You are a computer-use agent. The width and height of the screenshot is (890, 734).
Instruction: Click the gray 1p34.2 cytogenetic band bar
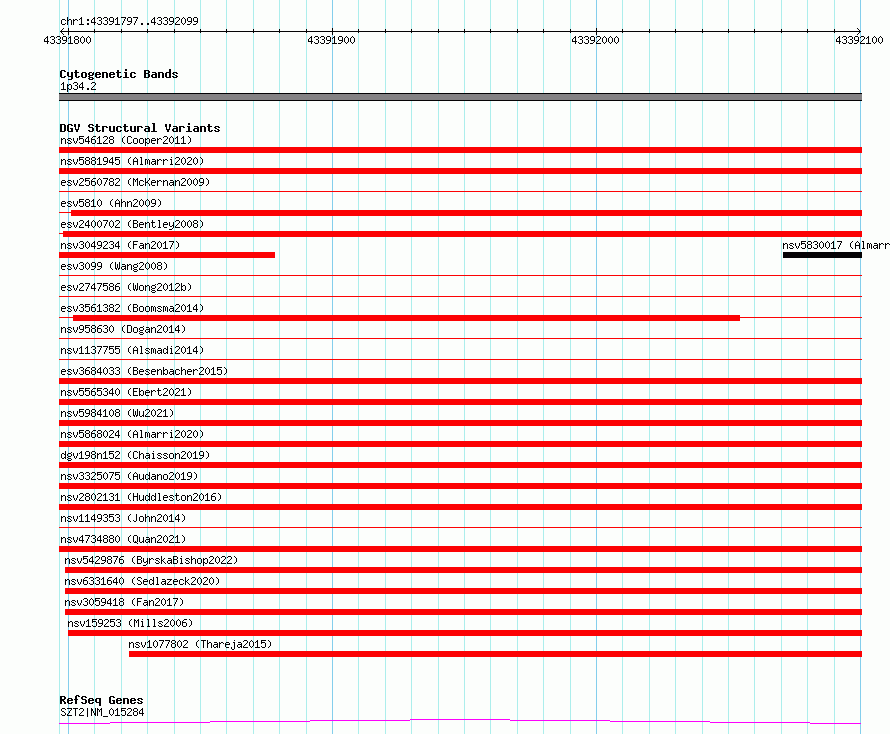(x=460, y=97)
